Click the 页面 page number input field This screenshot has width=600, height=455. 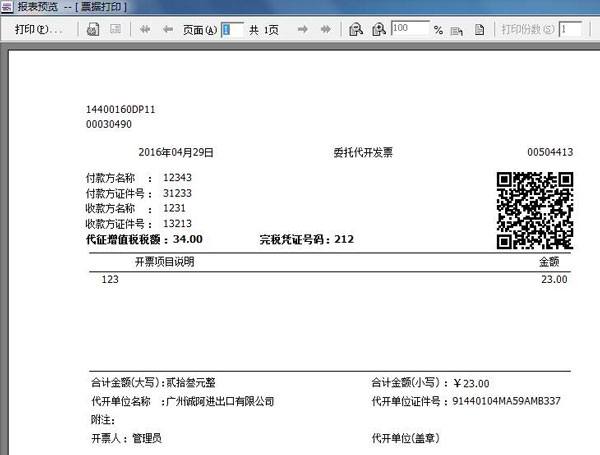tap(232, 30)
